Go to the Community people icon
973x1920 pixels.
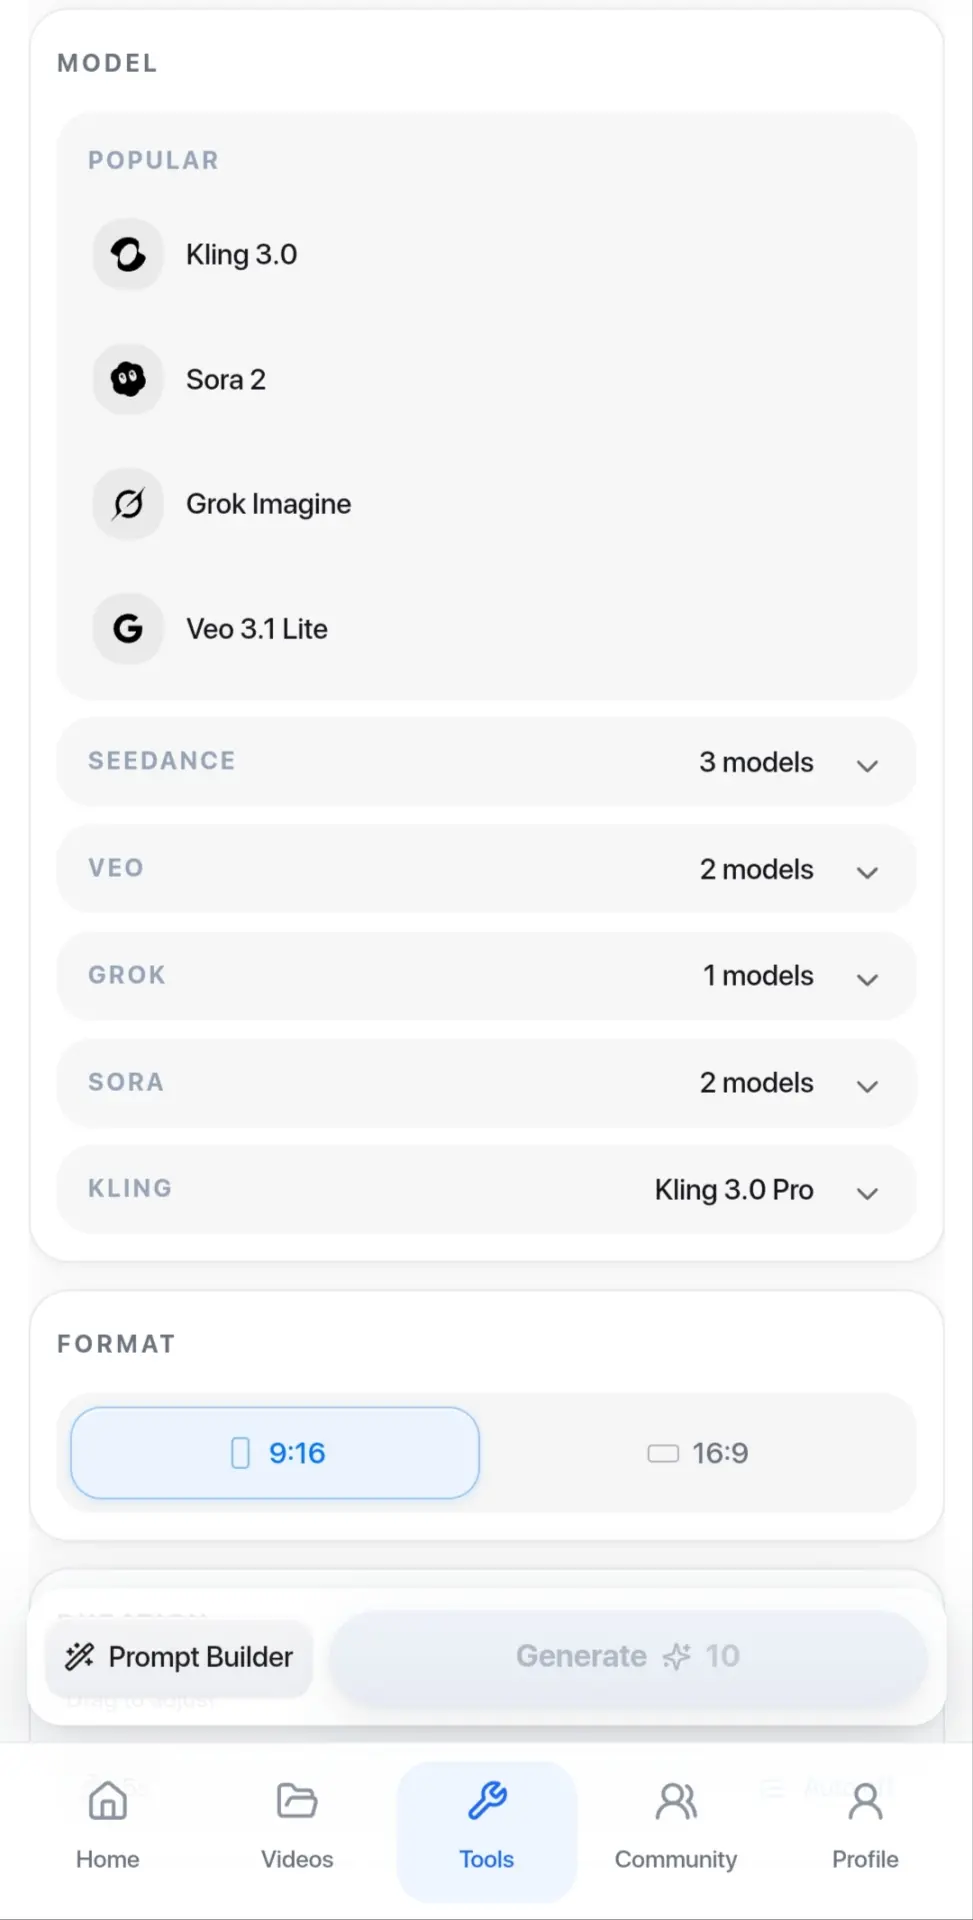[x=676, y=1801]
